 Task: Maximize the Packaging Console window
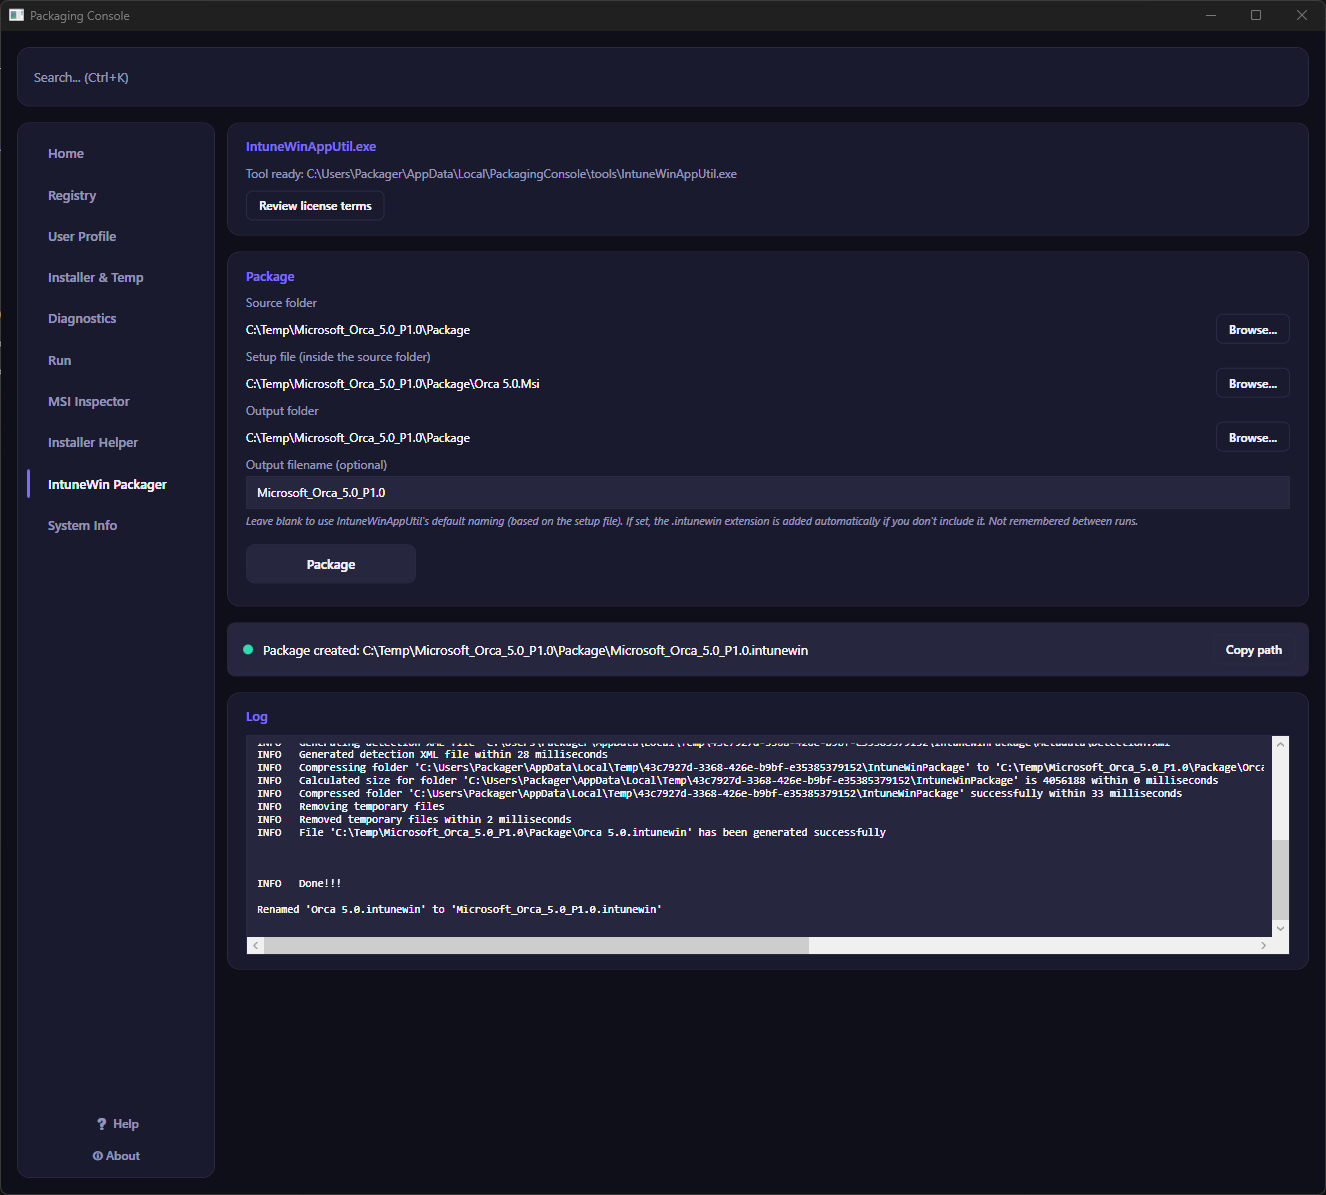[1256, 15]
